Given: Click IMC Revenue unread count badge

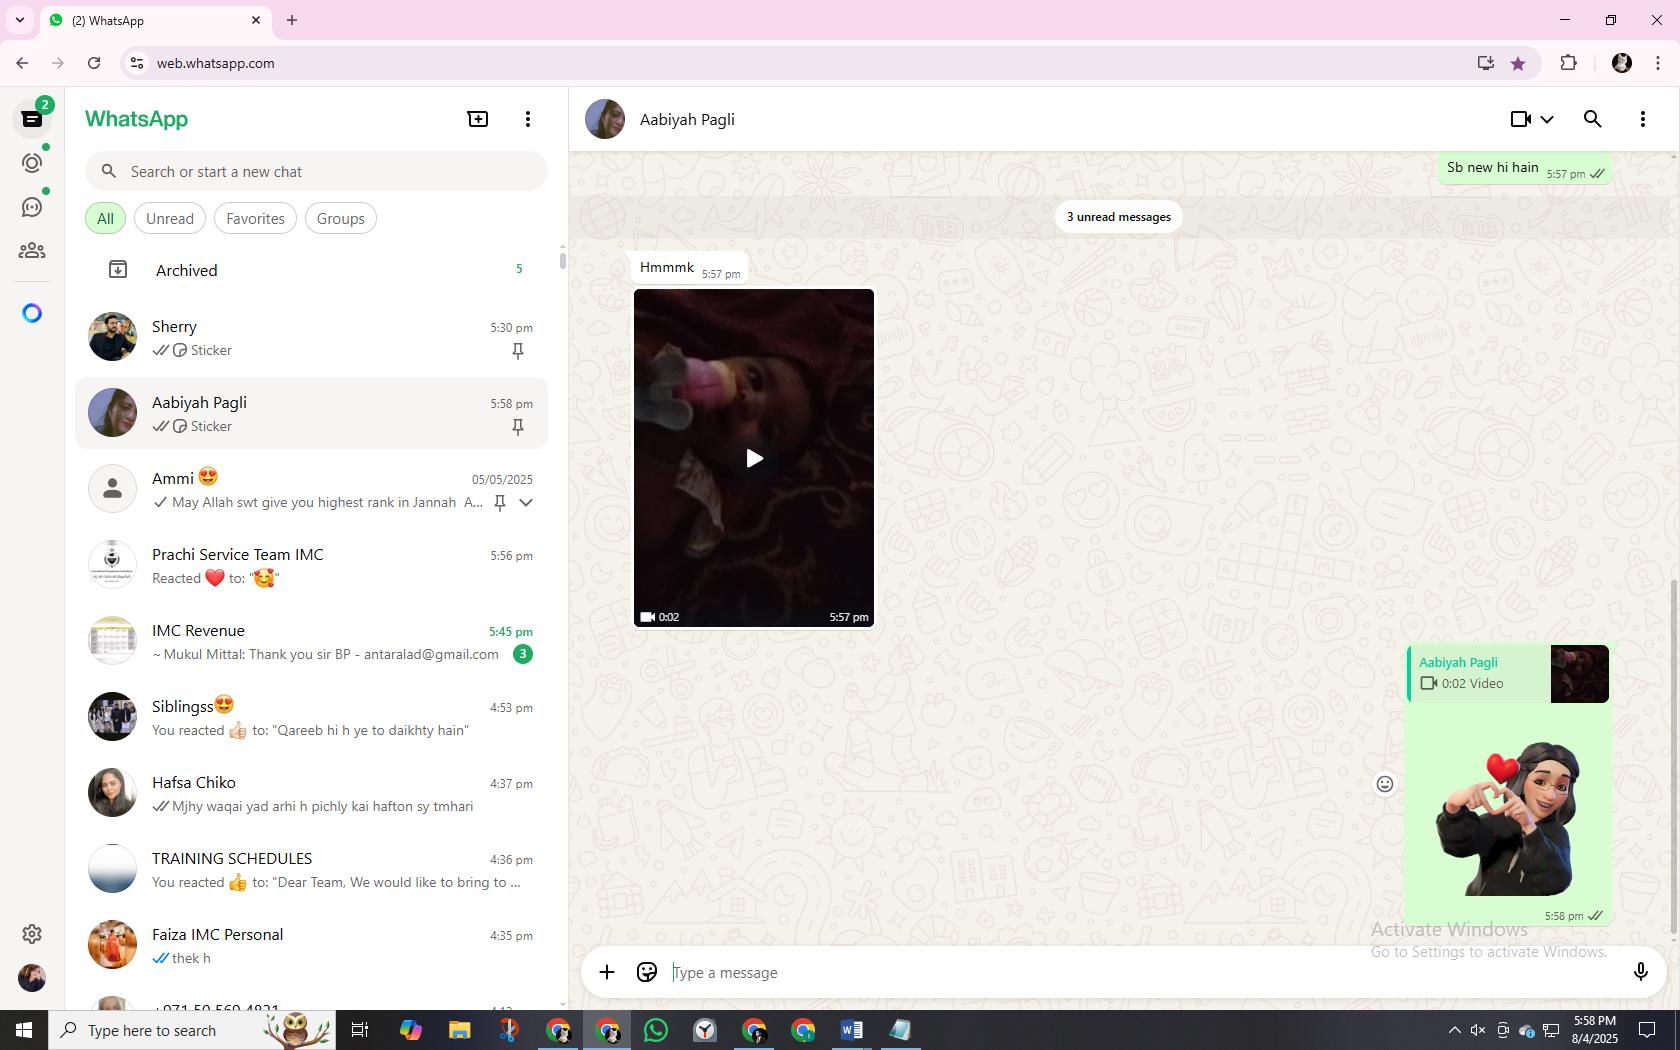Looking at the screenshot, I should 523,654.
